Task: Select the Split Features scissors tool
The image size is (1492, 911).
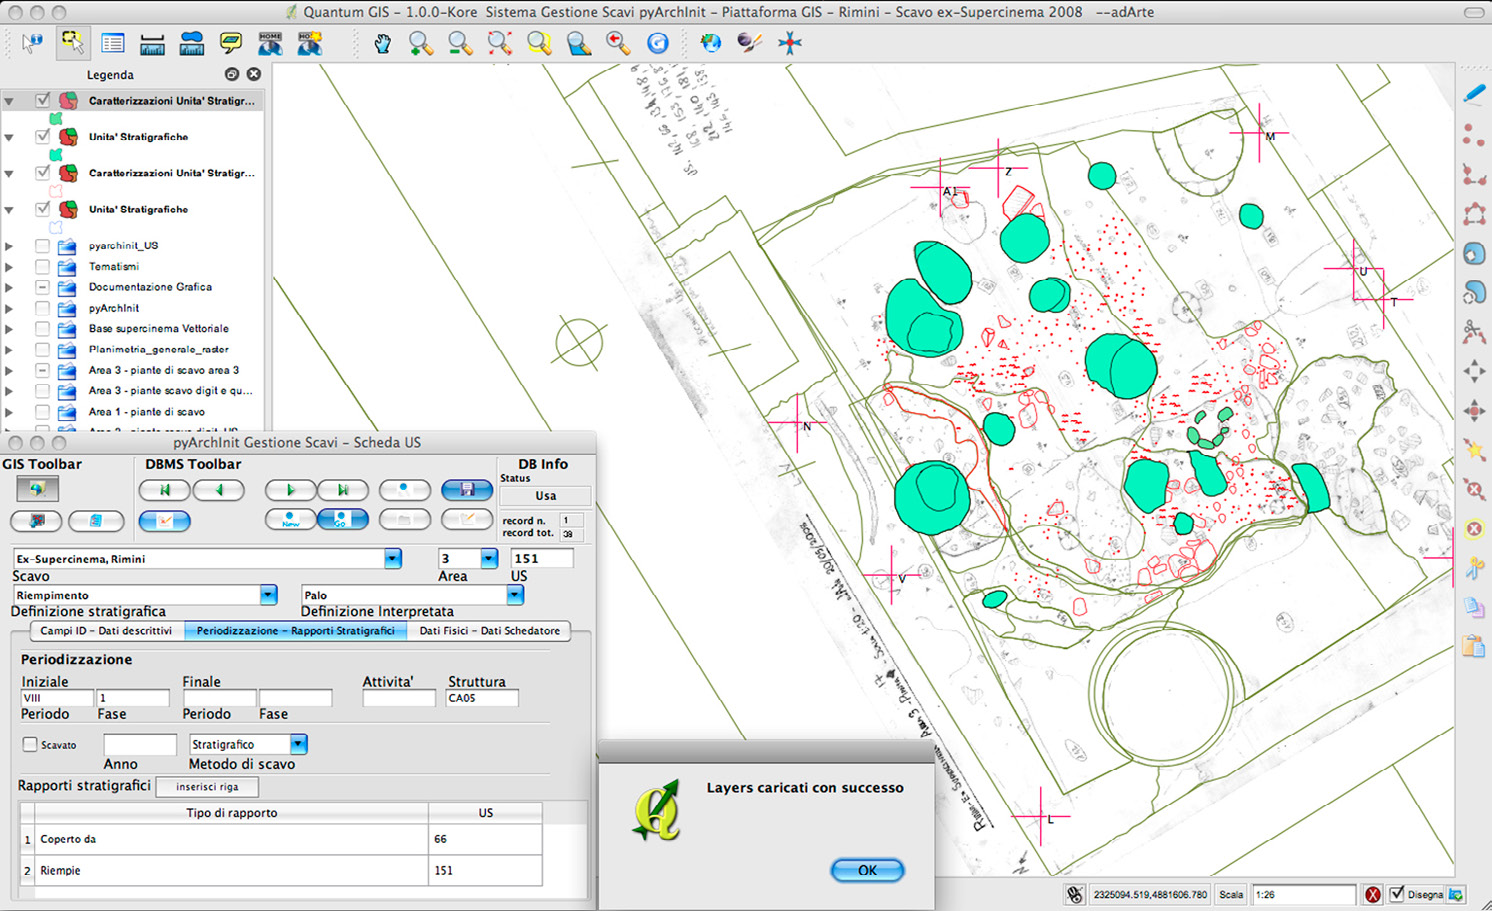Action: (1474, 332)
